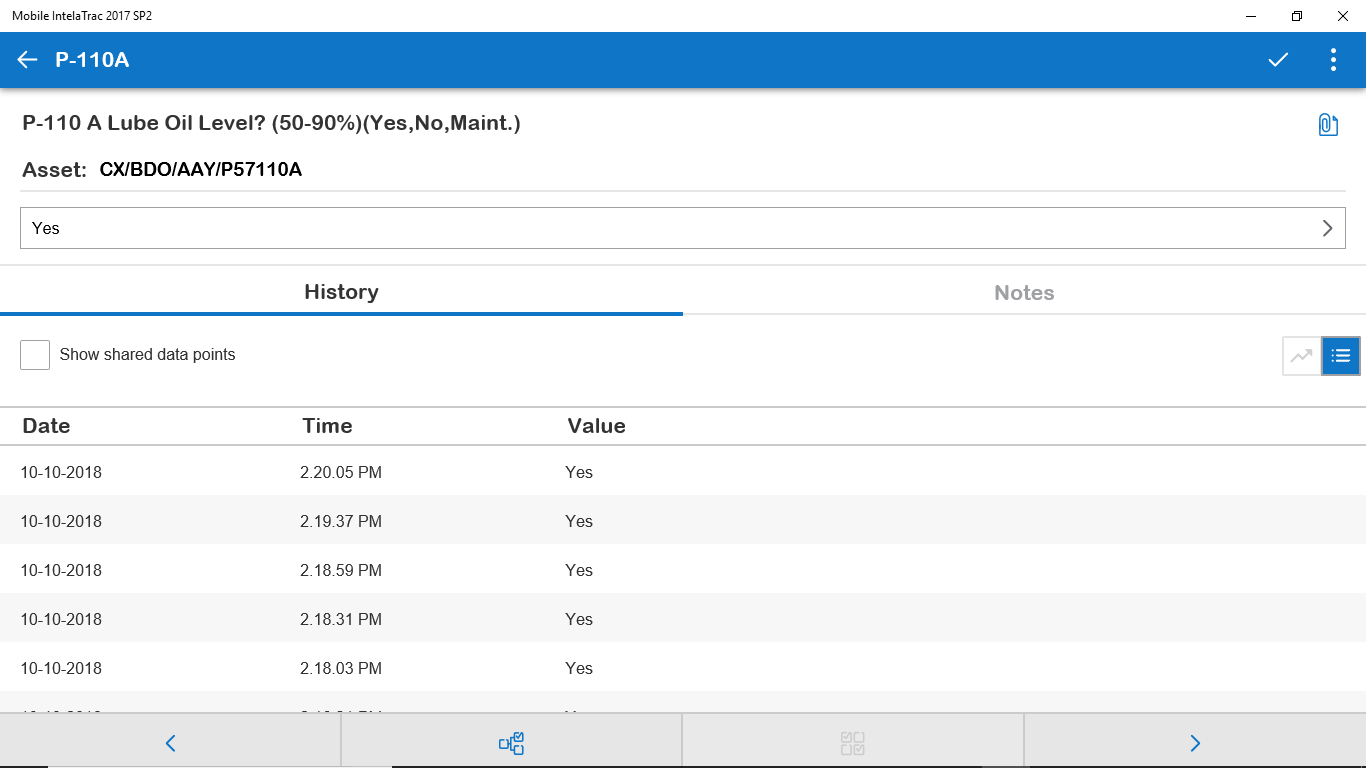This screenshot has width=1366, height=768.
Task: Switch to the History tab
Action: (341, 292)
